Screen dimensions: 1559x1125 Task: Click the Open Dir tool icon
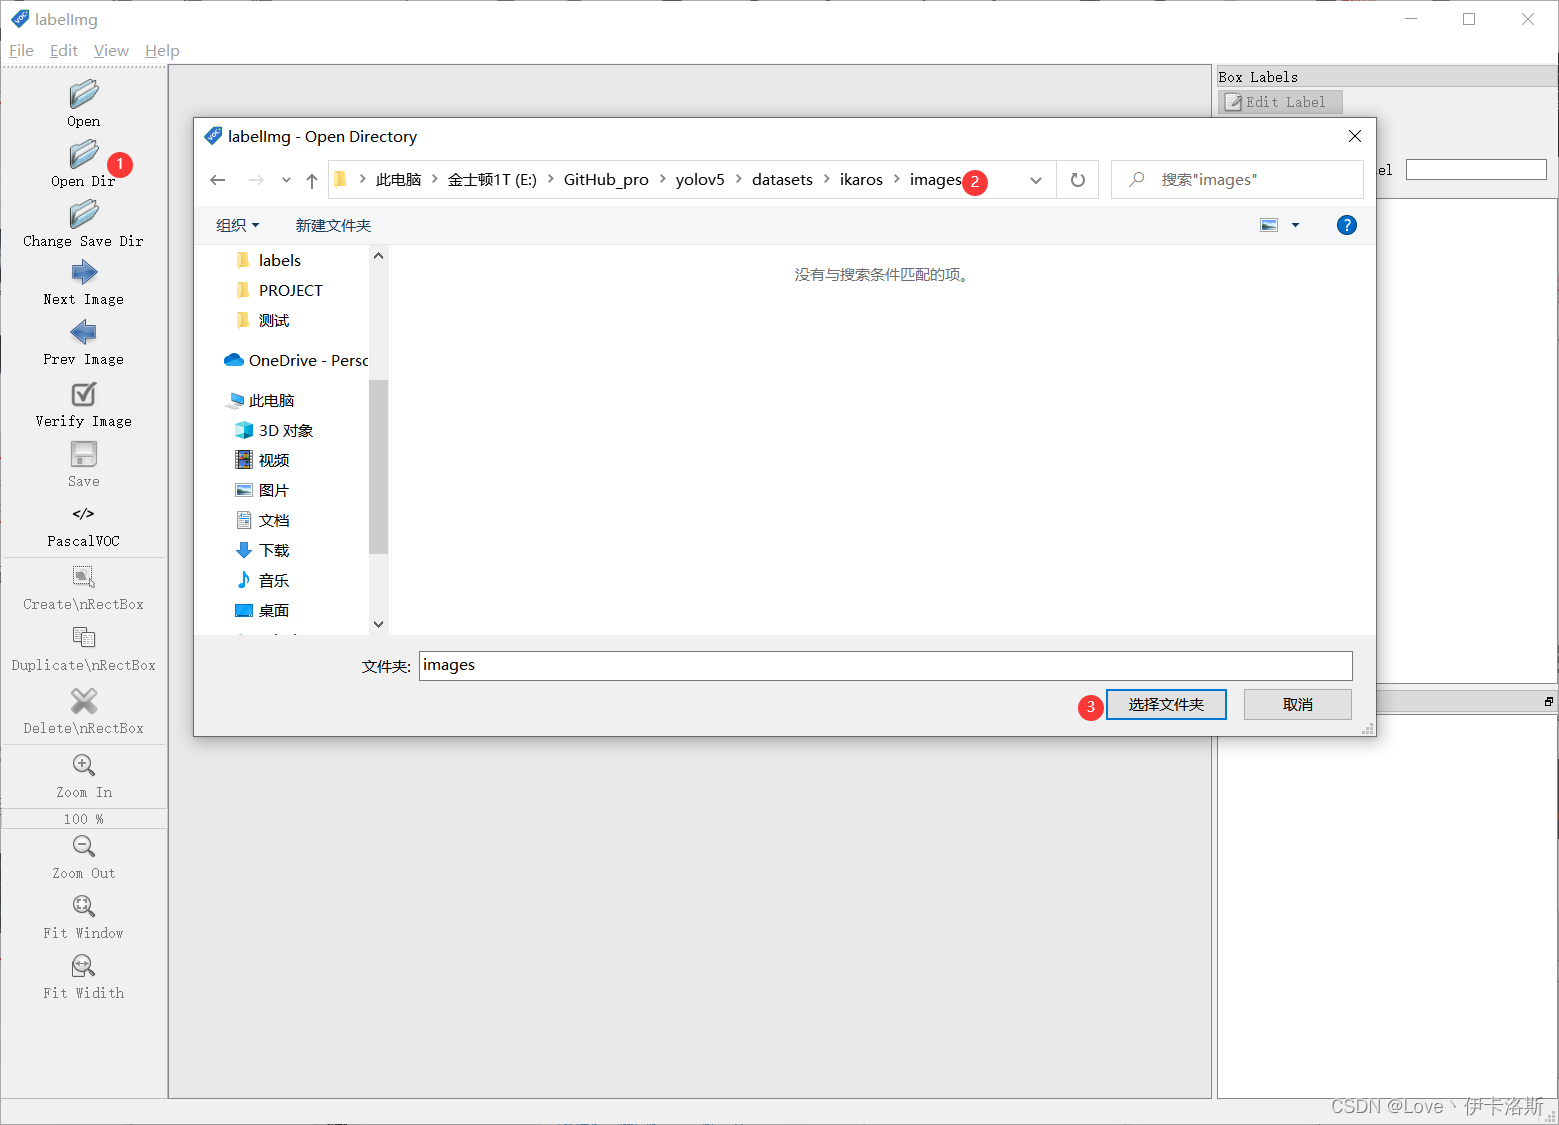coord(84,154)
